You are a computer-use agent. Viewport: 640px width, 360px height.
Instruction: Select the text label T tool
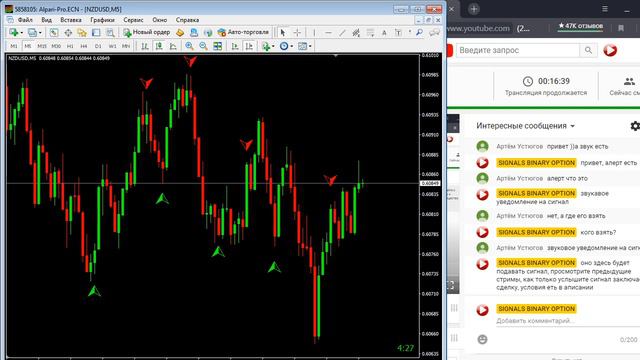click(398, 33)
